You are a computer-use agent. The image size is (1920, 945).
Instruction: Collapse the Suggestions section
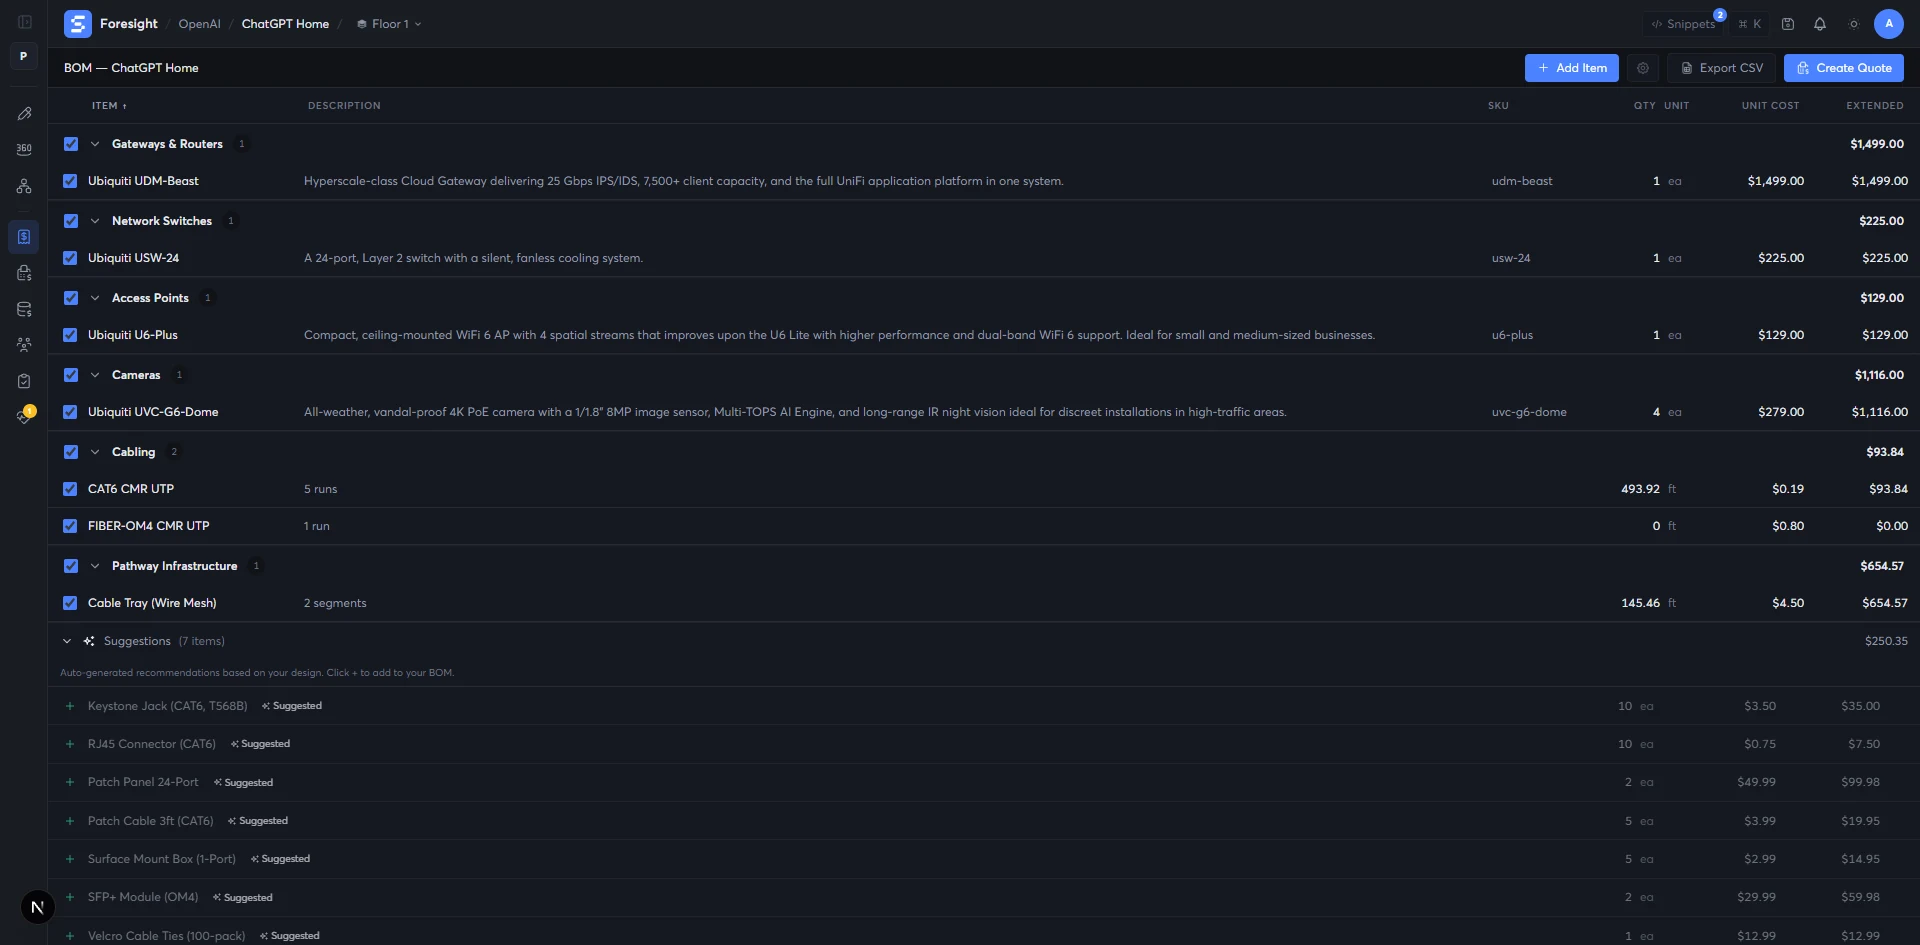point(67,641)
